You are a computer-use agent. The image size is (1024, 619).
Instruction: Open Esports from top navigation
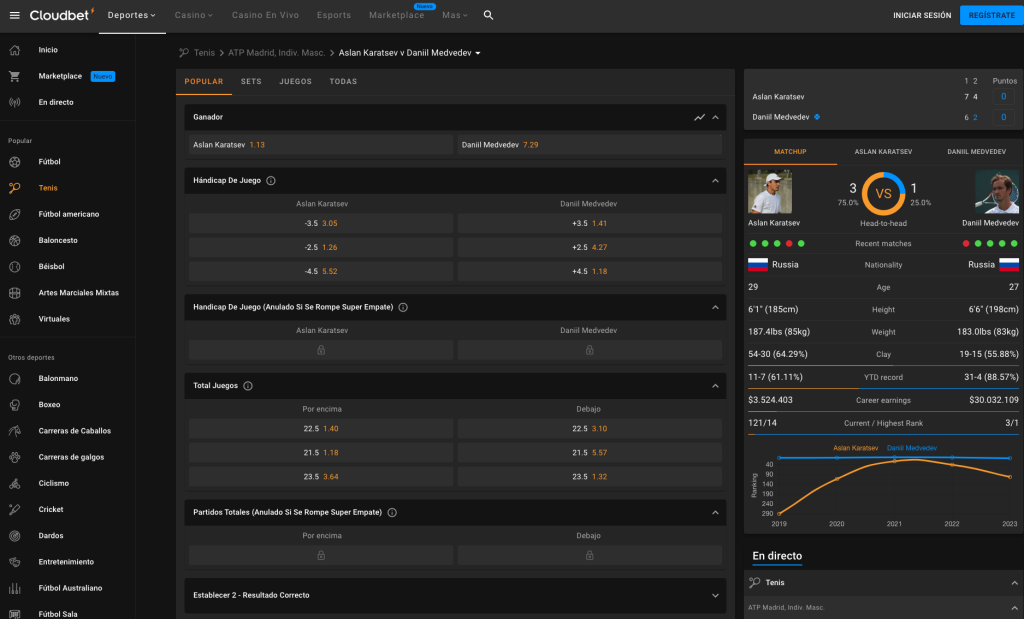[x=334, y=15]
